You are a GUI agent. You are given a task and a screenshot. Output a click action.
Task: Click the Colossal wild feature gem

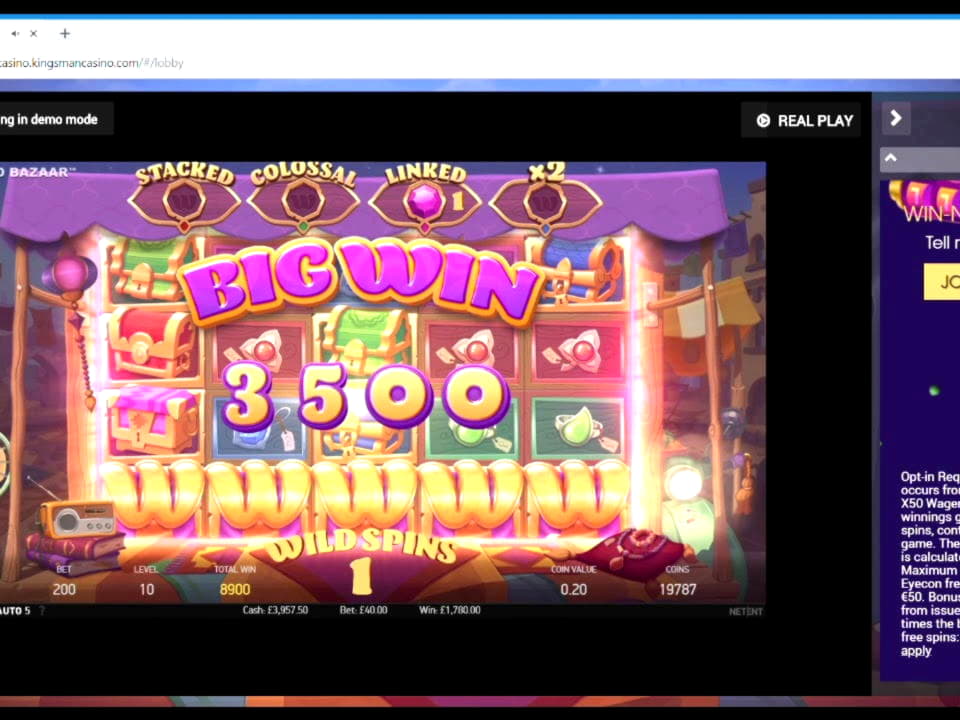point(302,200)
